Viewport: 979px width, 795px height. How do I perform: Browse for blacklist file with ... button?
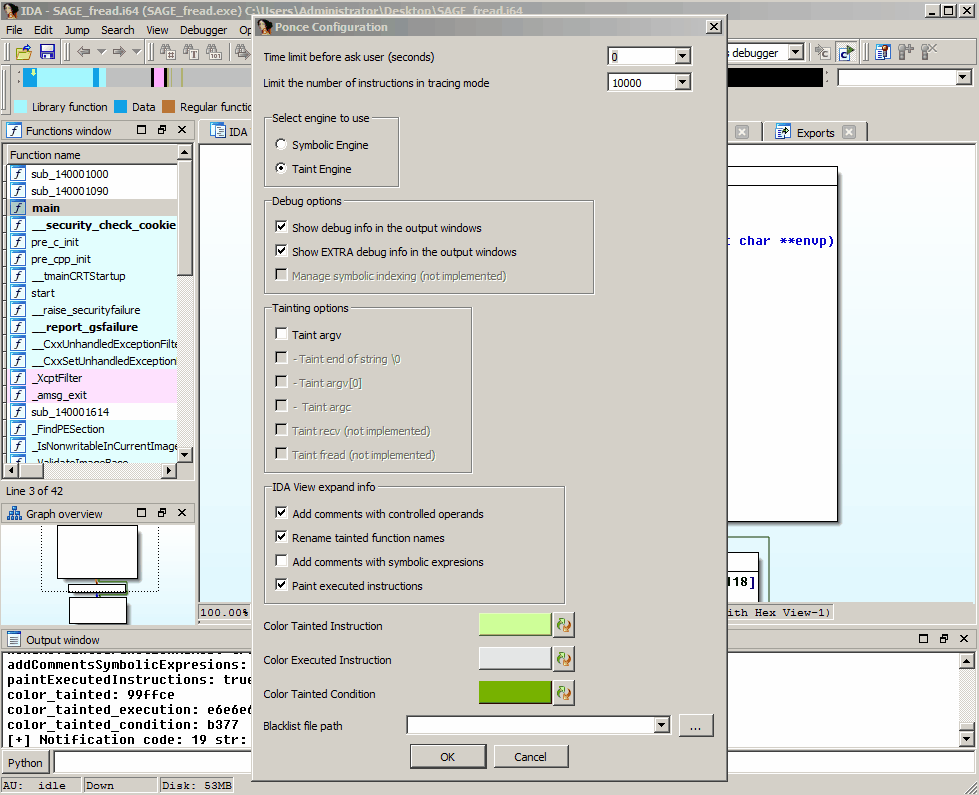coord(696,726)
